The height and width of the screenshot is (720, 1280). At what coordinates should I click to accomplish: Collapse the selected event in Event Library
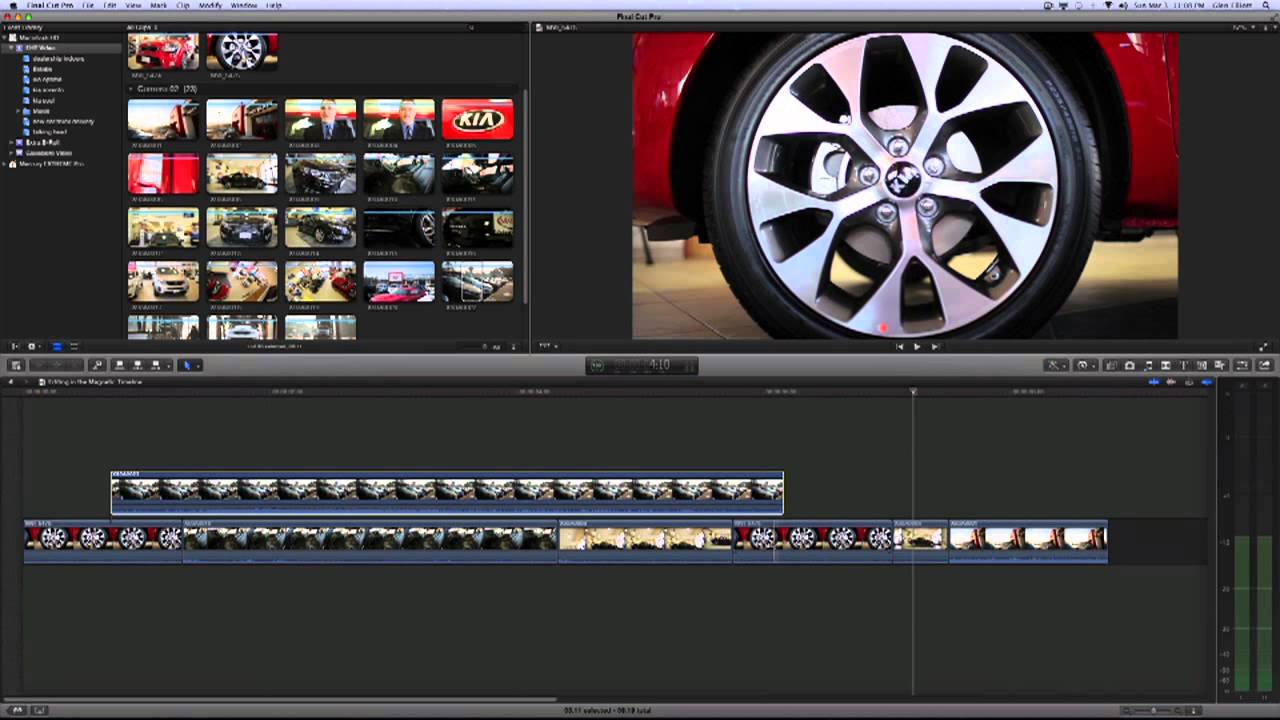click(x=11, y=48)
